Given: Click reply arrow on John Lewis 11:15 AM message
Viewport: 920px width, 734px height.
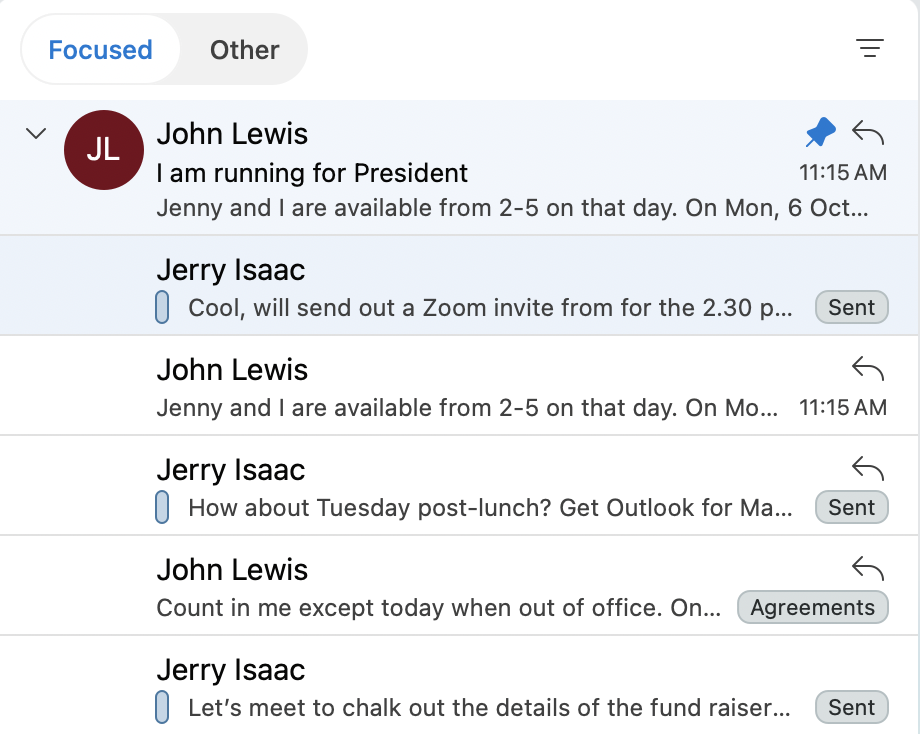Looking at the screenshot, I should [x=868, y=369].
